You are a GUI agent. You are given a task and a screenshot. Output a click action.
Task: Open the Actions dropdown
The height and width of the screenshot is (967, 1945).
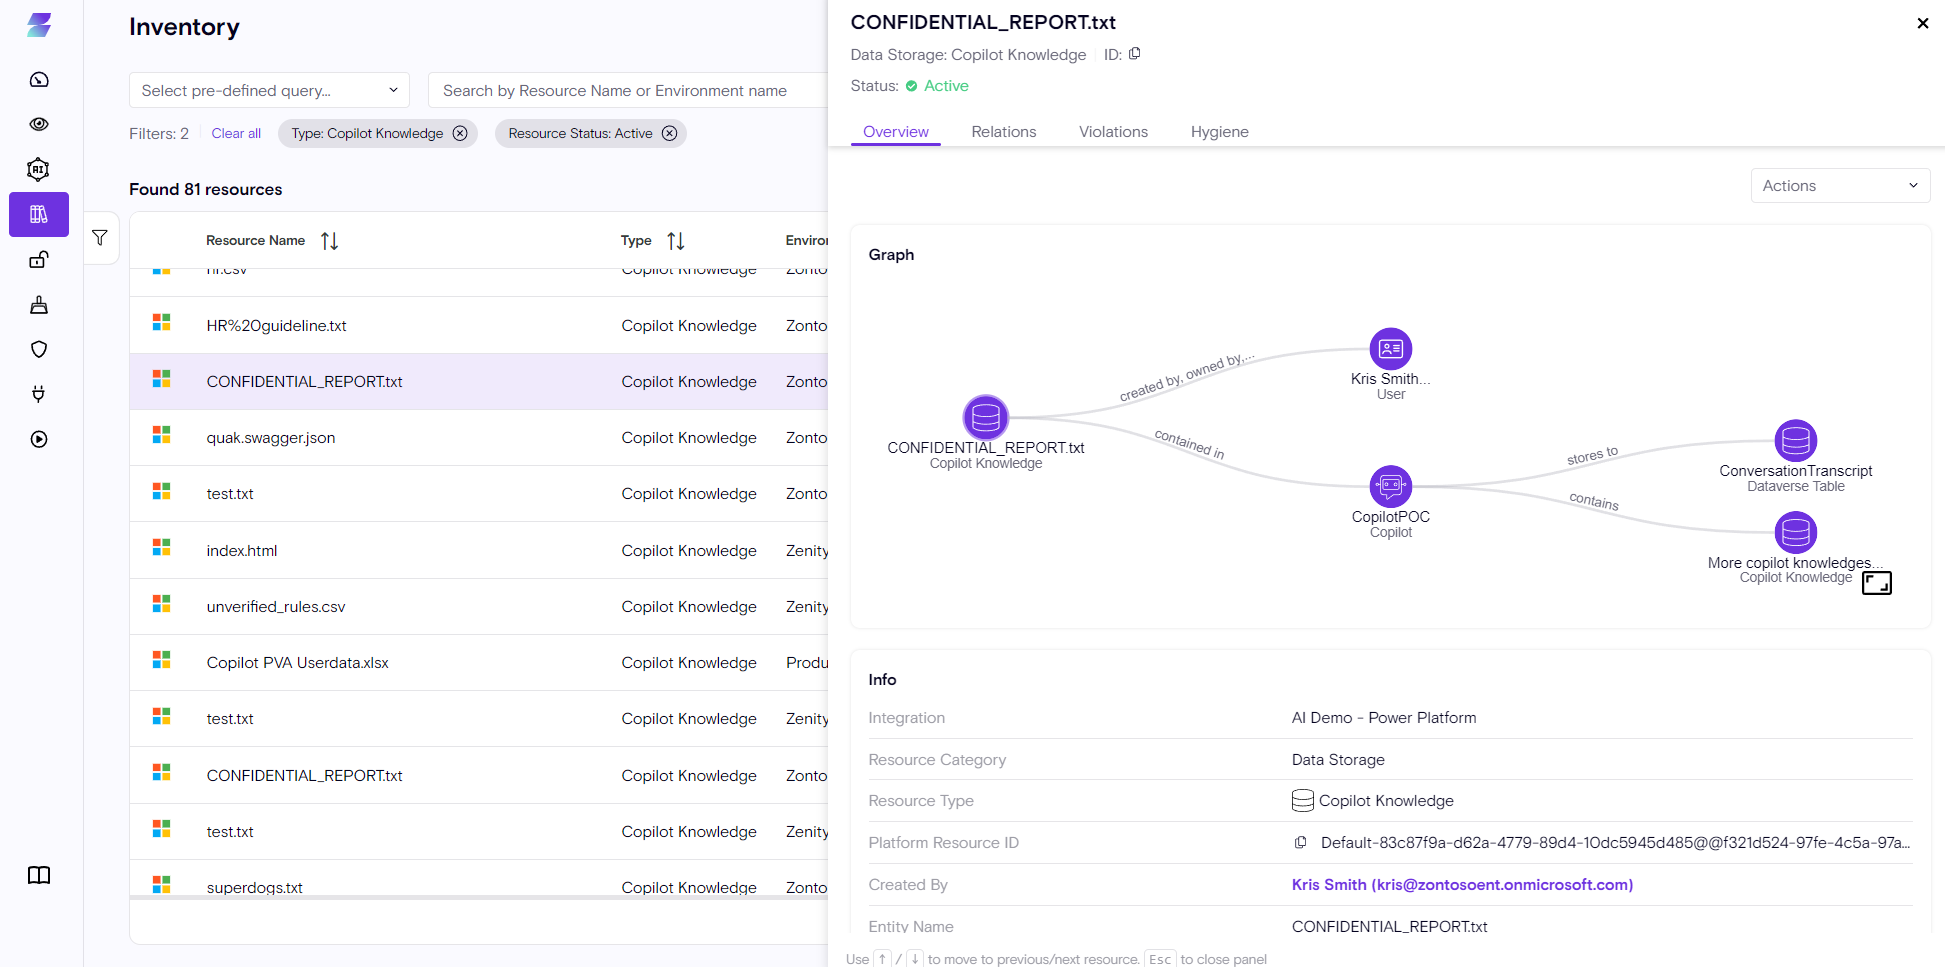(x=1839, y=186)
